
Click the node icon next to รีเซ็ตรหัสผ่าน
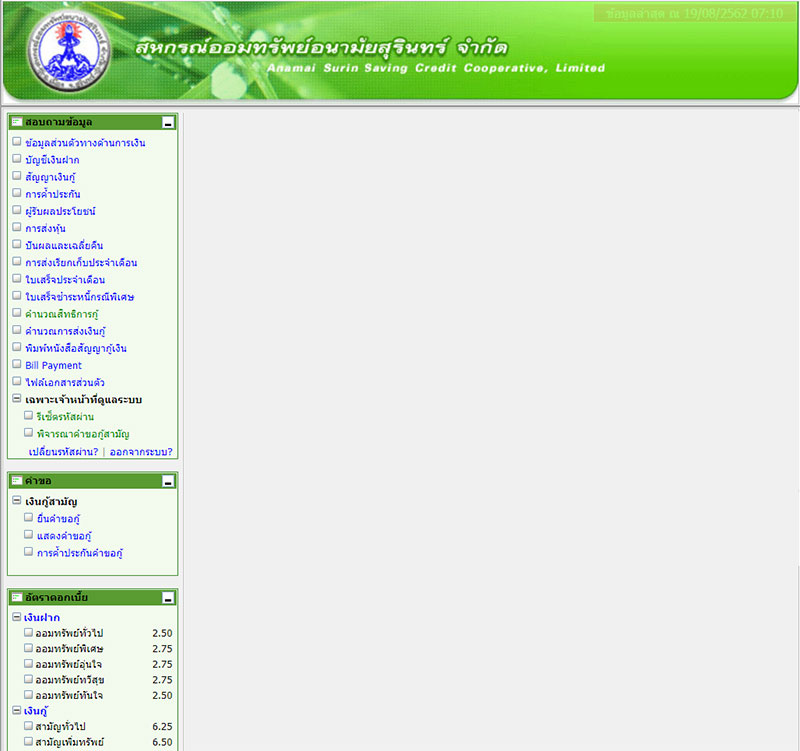(29, 416)
